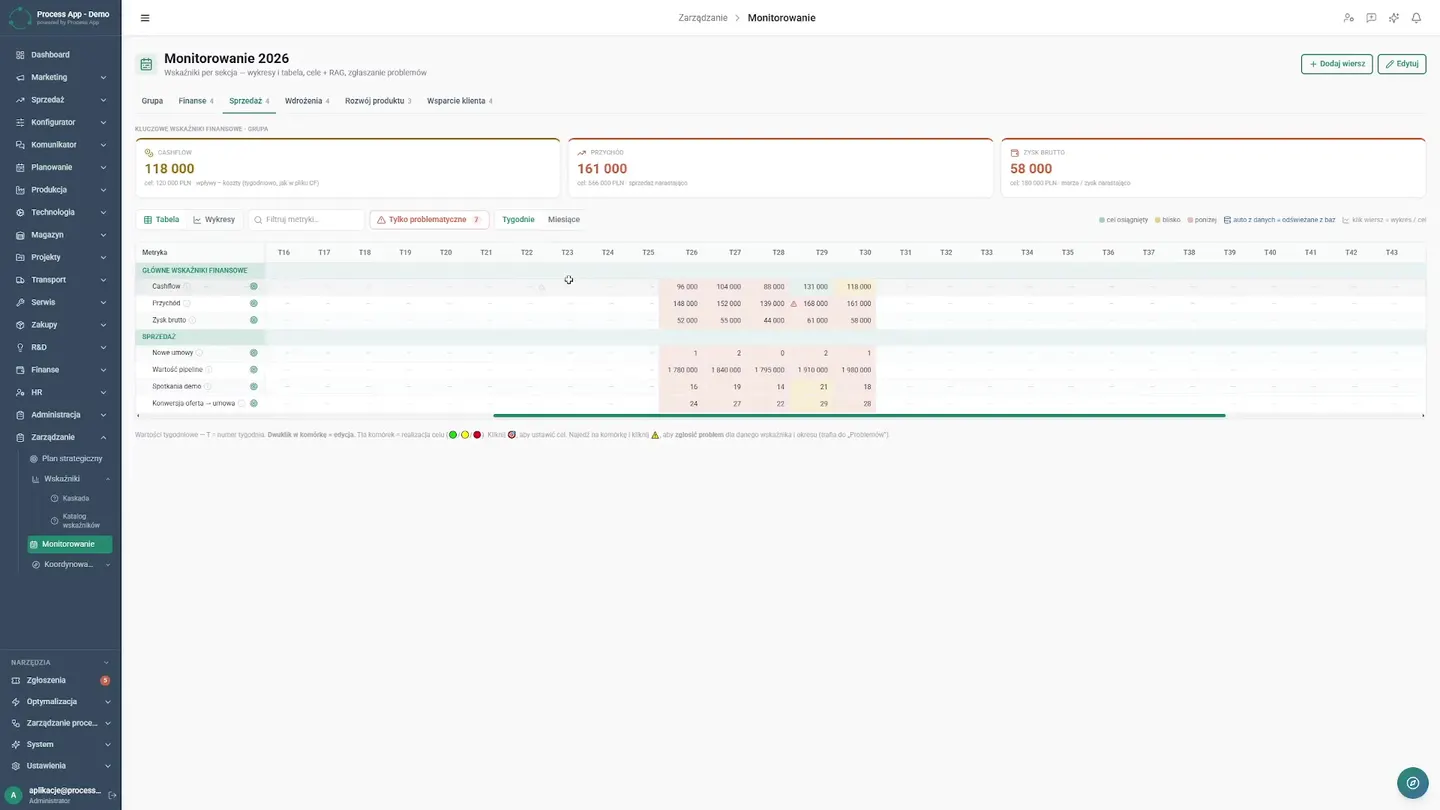
Task: Open the Wsparcie klienta tab
Action: click(459, 101)
